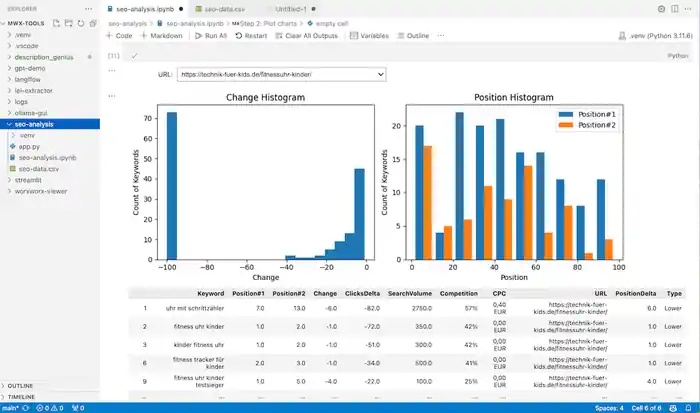This screenshot has width=700, height=413.
Task: Open the Copilot status icon in status bar
Action: [673, 408]
